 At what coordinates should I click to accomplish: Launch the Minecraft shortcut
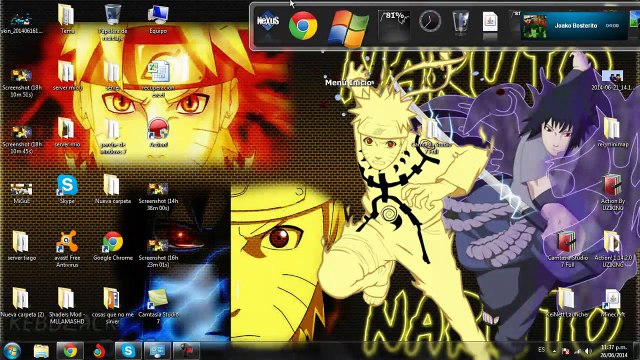(612, 303)
